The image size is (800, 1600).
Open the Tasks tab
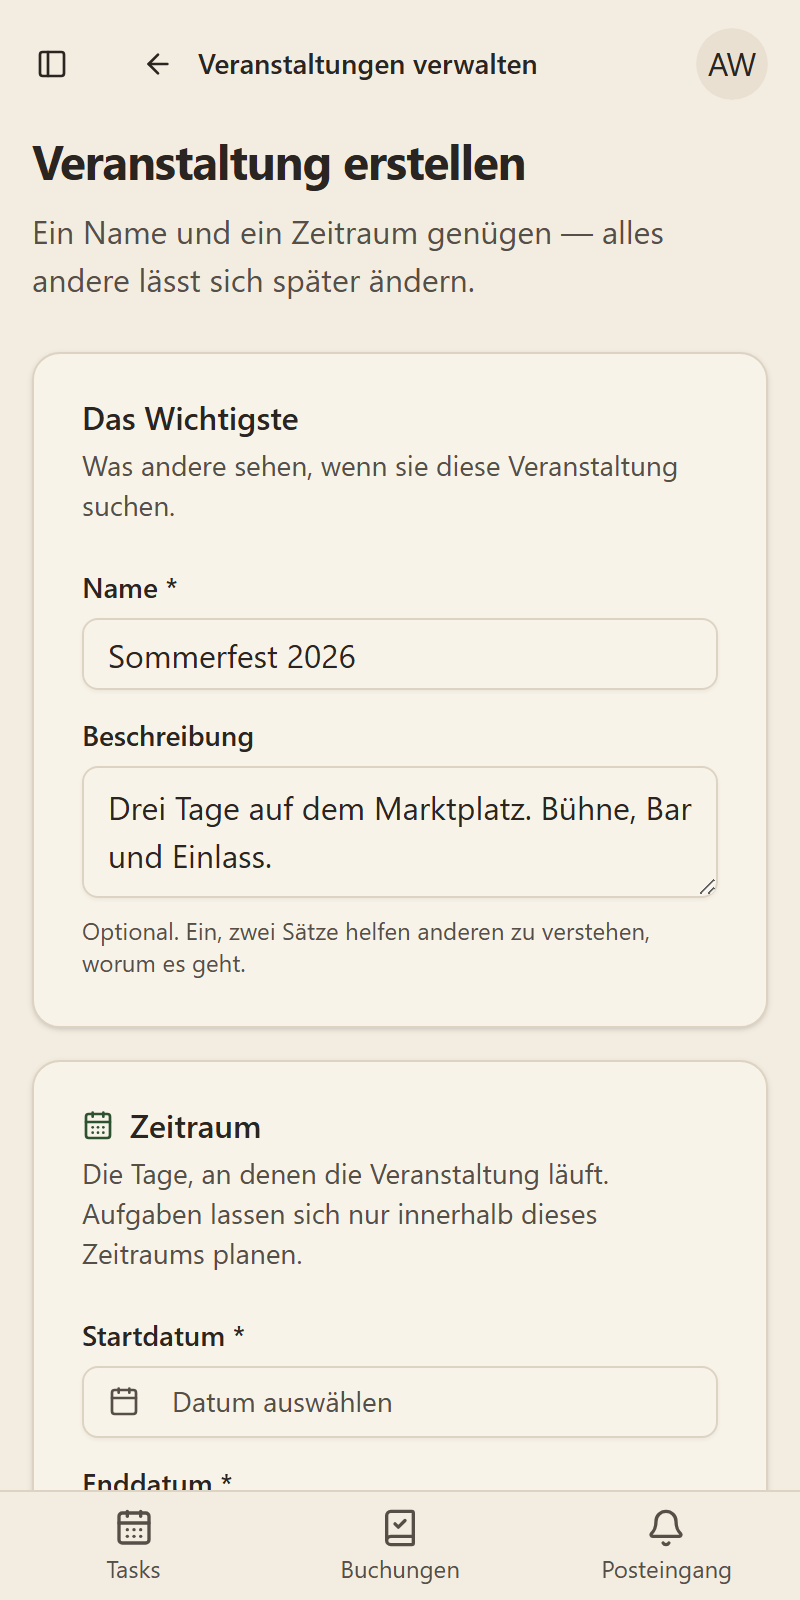tap(133, 1546)
